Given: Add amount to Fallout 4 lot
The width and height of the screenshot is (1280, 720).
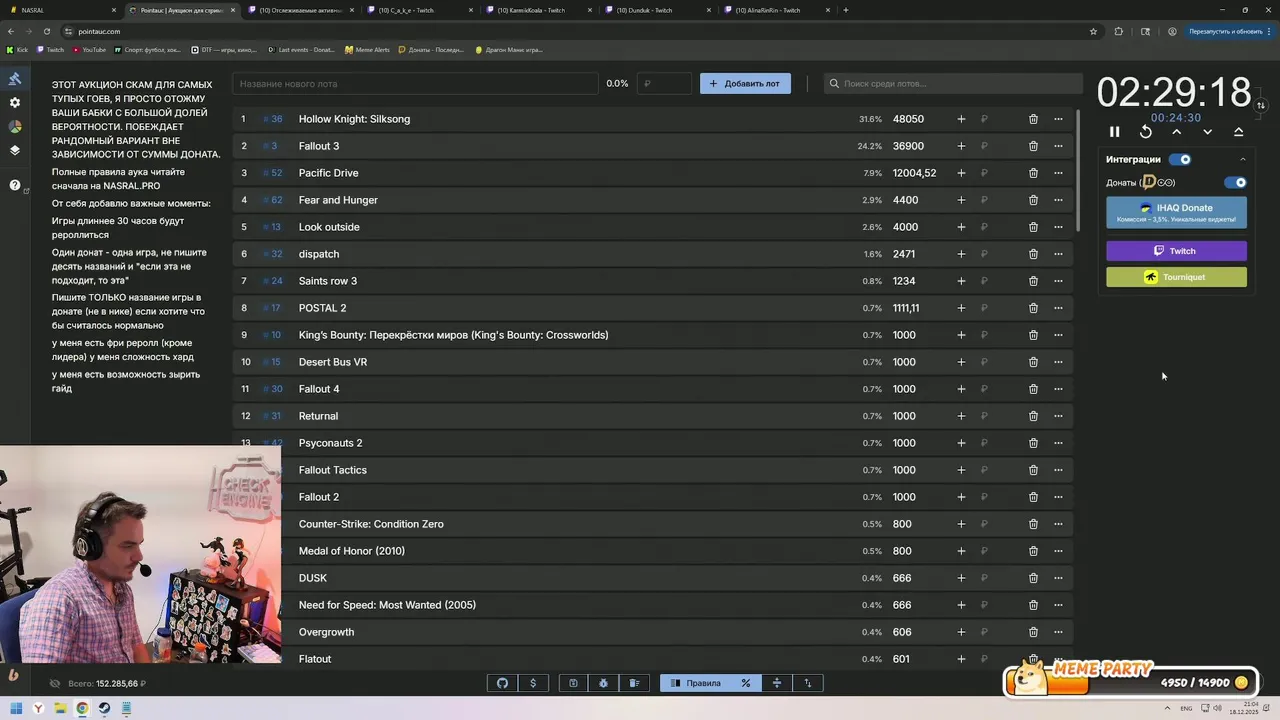Looking at the screenshot, I should pyautogui.click(x=961, y=389).
